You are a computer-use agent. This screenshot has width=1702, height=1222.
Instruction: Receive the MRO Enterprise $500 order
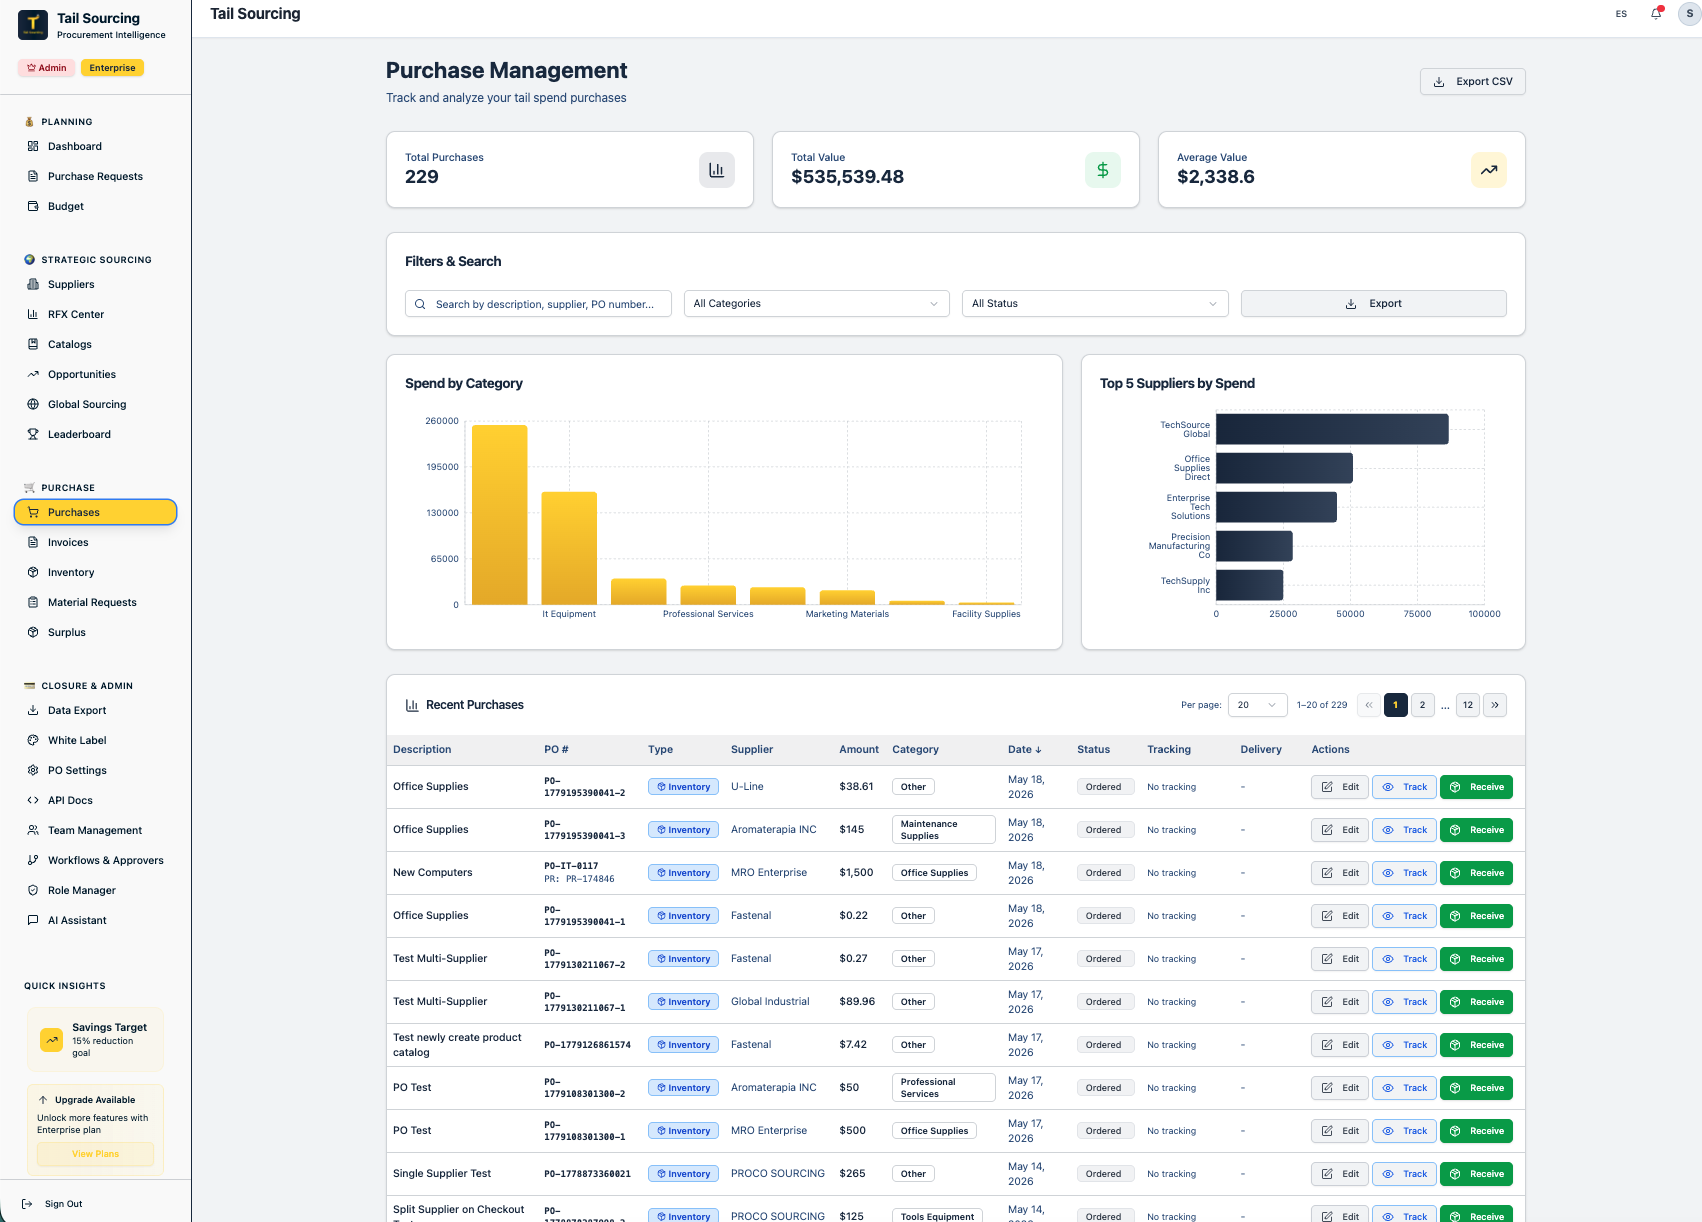[x=1476, y=1131]
